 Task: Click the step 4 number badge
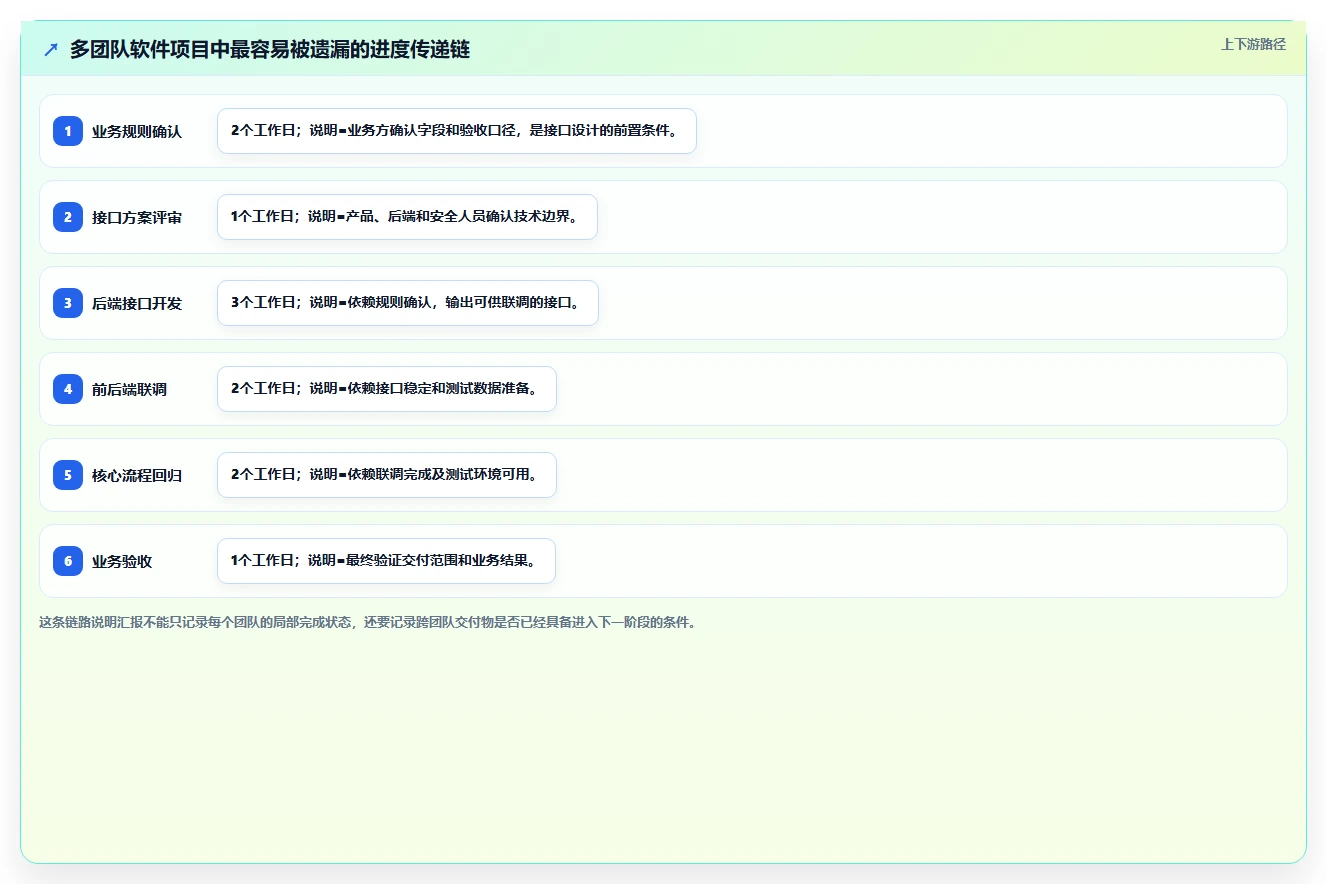[x=68, y=389]
